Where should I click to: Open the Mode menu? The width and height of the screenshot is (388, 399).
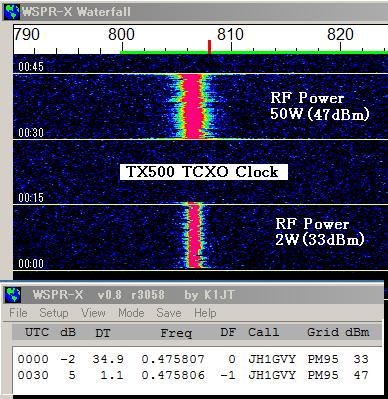(x=131, y=313)
